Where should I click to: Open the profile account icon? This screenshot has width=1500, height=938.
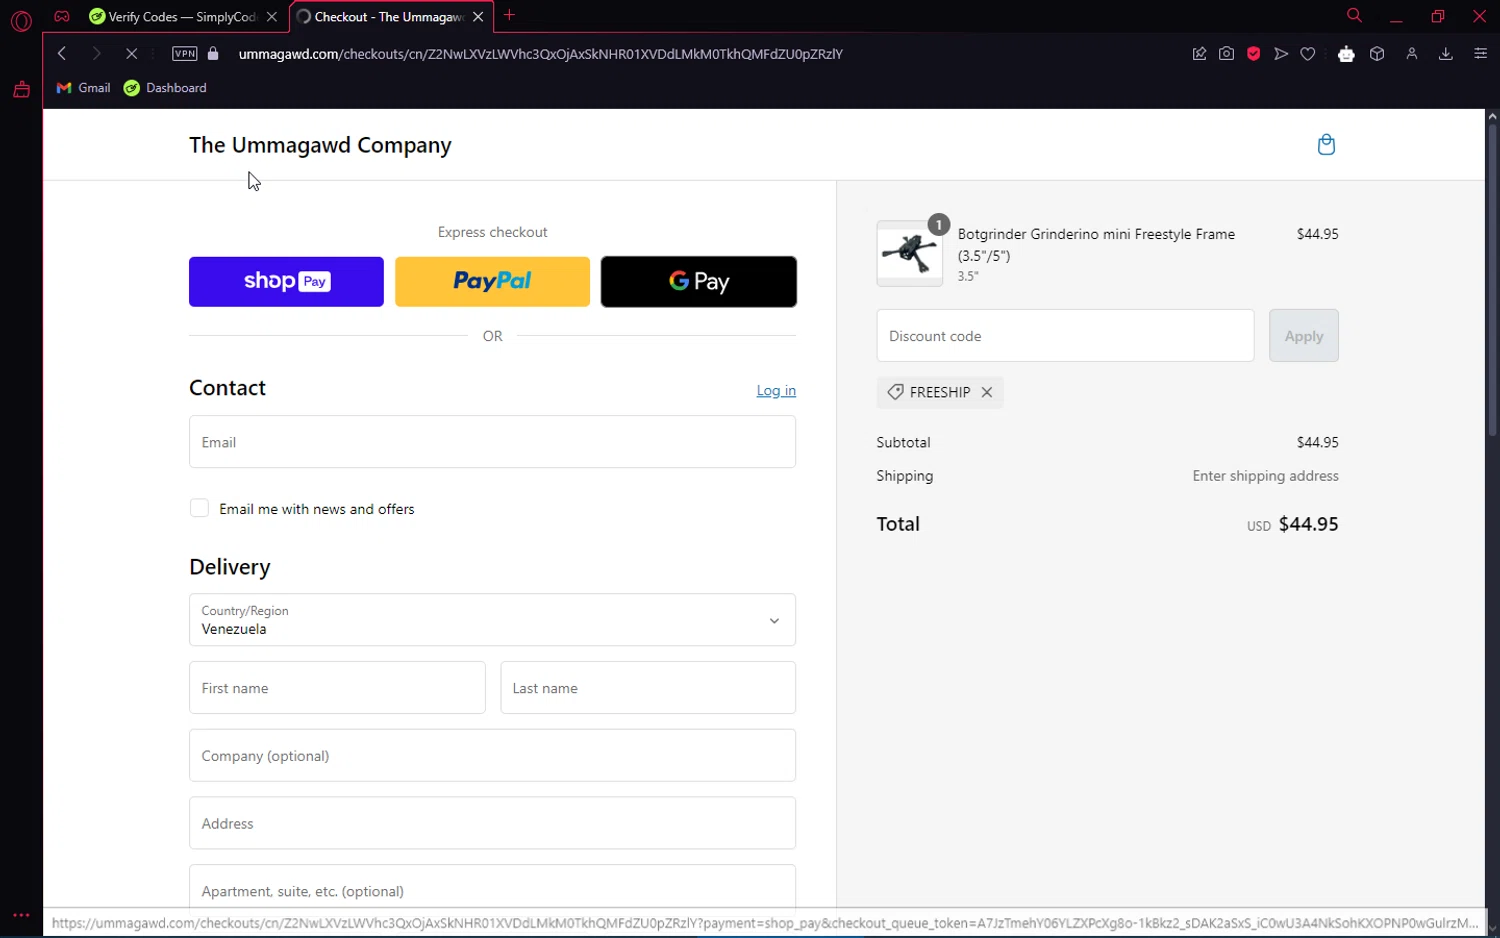pos(1412,54)
